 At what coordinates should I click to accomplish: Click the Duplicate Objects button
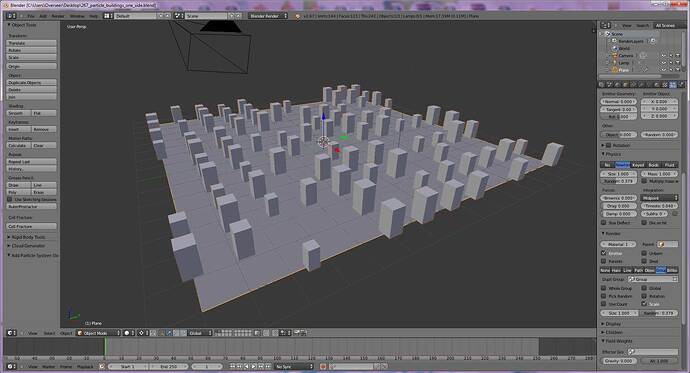pos(32,82)
